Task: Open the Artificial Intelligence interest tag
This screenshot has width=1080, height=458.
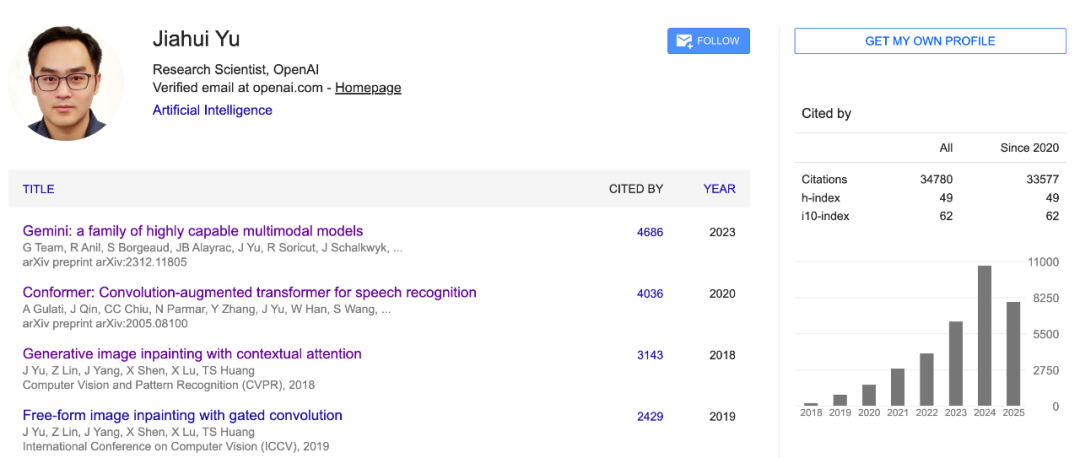Action: pos(212,110)
